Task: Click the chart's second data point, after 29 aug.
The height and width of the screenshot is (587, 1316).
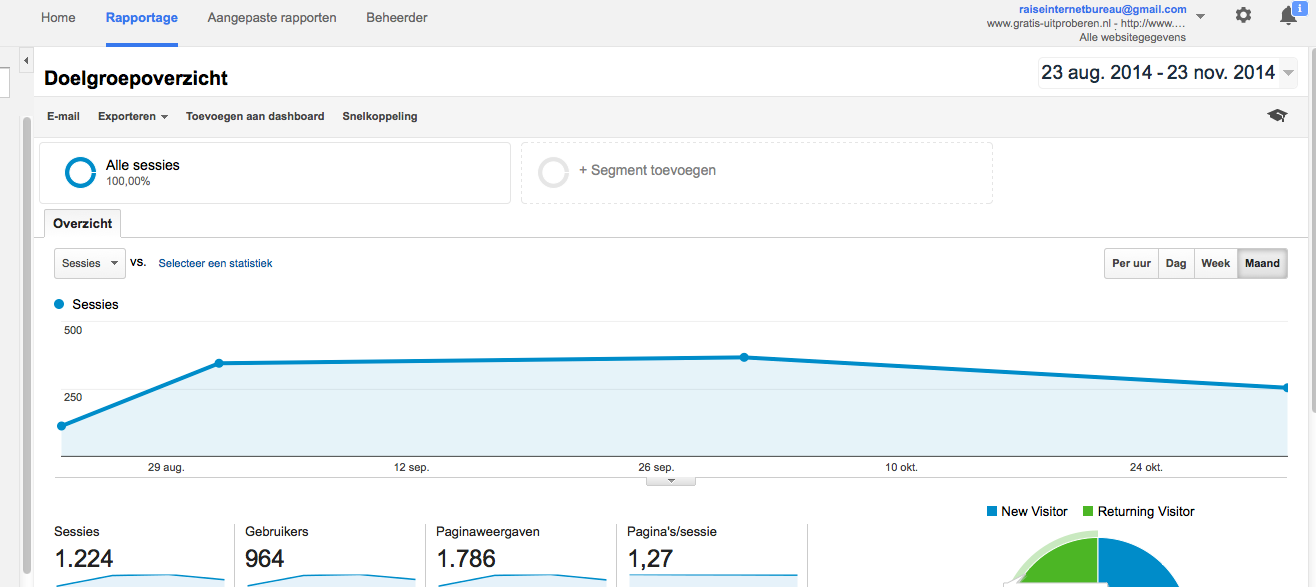Action: [x=219, y=363]
